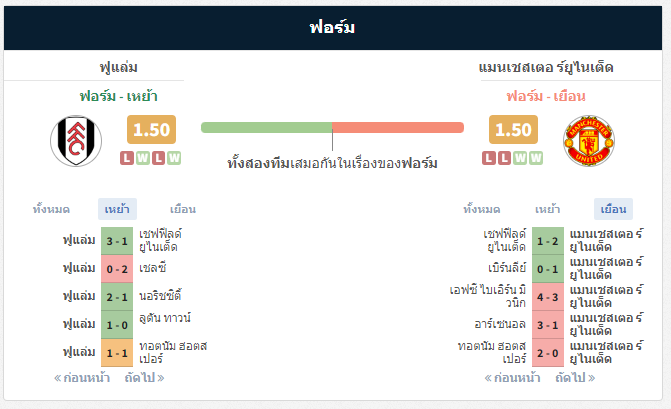Switch Fulham's list to the เยือน tab
This screenshot has width=671, height=409.
[183, 209]
